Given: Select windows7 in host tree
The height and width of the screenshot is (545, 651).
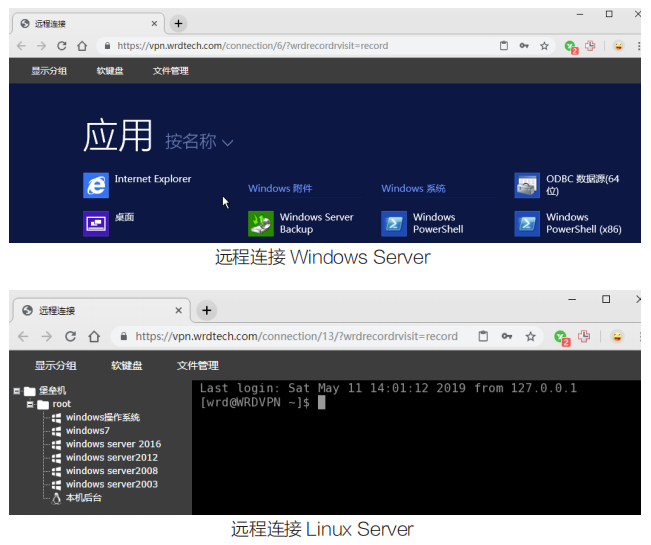Looking at the screenshot, I should pos(88,430).
